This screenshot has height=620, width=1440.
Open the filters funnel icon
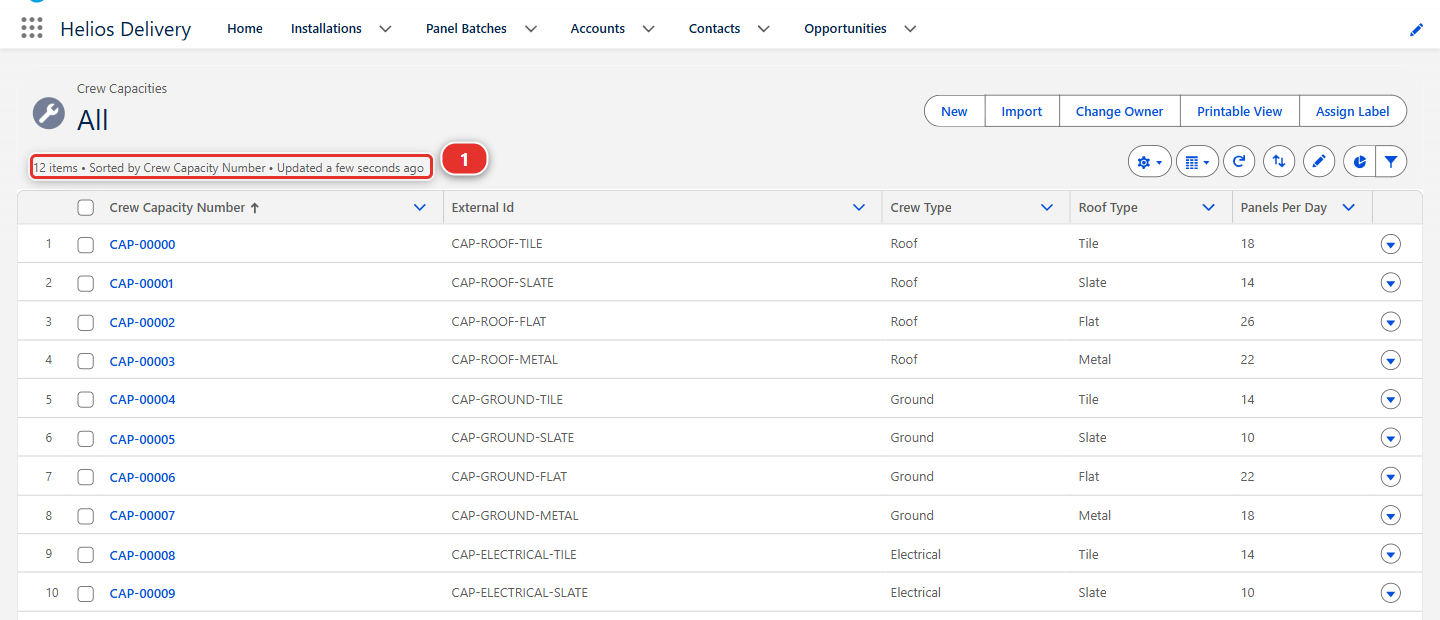(x=1391, y=161)
